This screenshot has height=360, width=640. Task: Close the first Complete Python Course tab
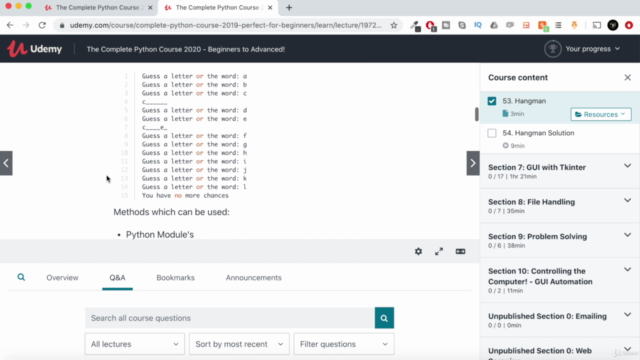pyautogui.click(x=150, y=7)
